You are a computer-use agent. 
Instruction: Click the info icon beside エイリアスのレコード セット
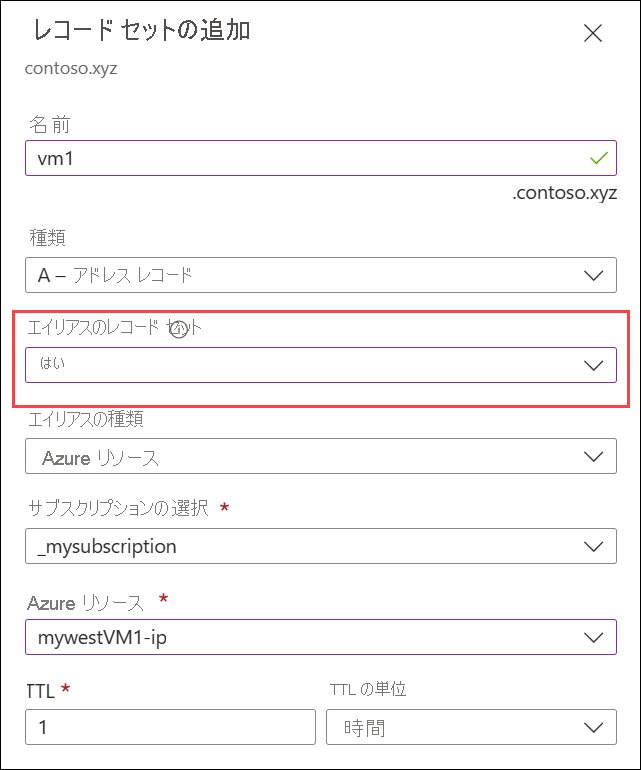[x=179, y=330]
